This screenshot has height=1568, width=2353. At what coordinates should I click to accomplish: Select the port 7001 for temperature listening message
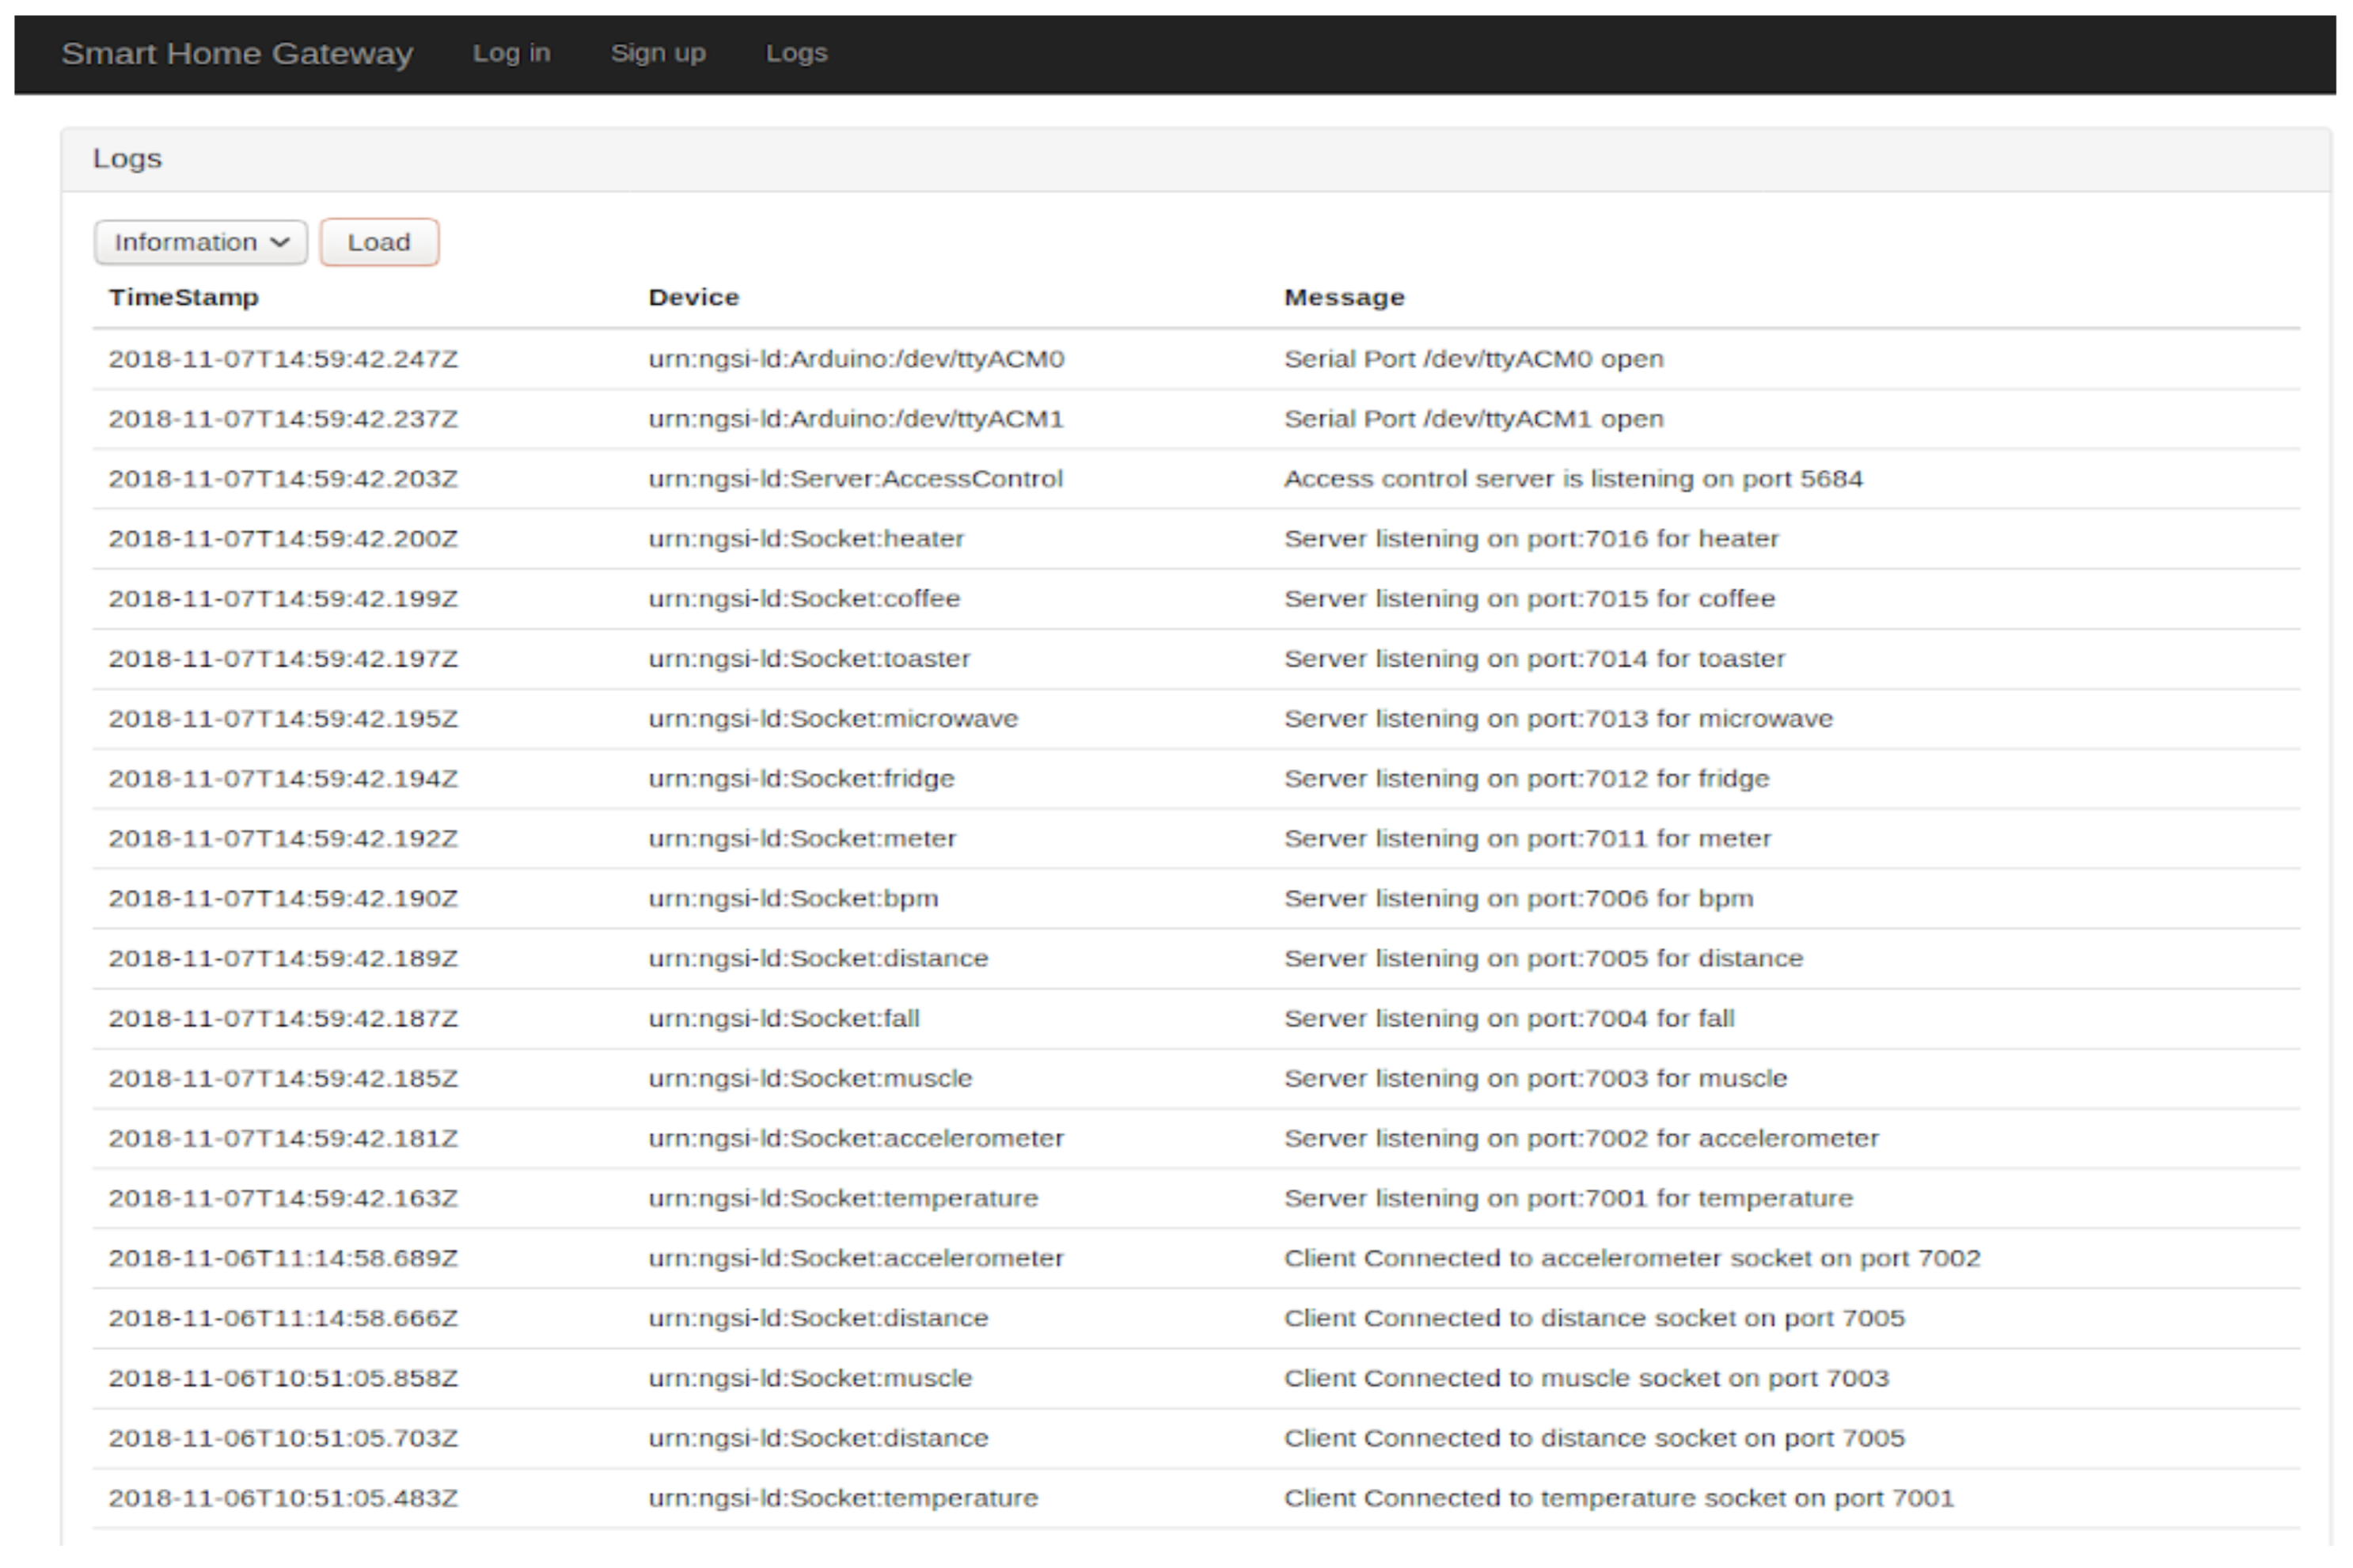(x=1567, y=1199)
